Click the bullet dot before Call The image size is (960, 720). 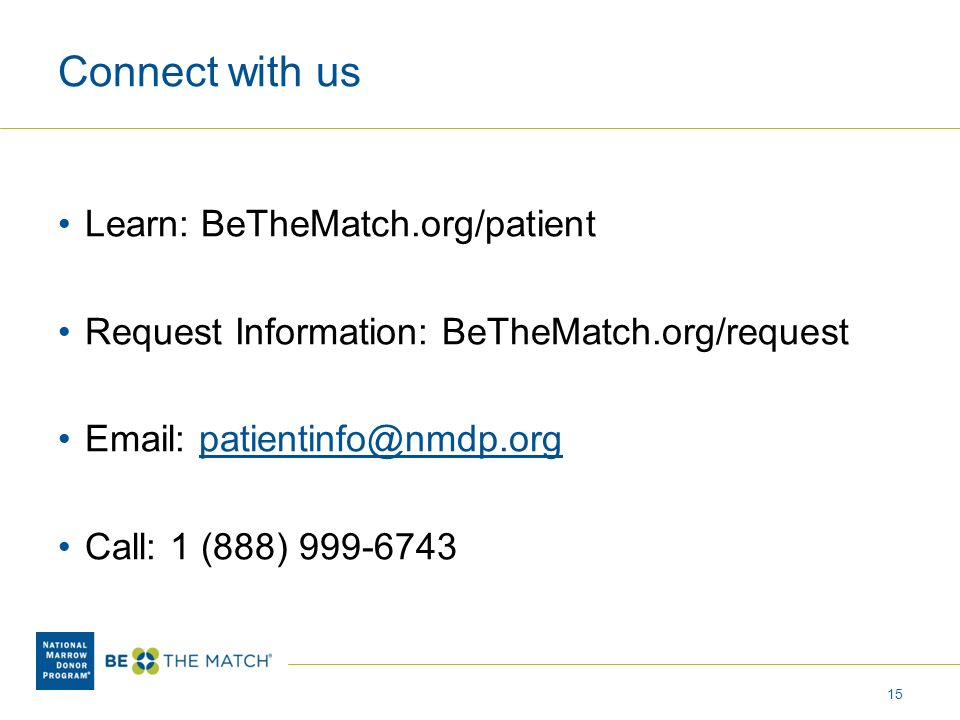tap(64, 547)
